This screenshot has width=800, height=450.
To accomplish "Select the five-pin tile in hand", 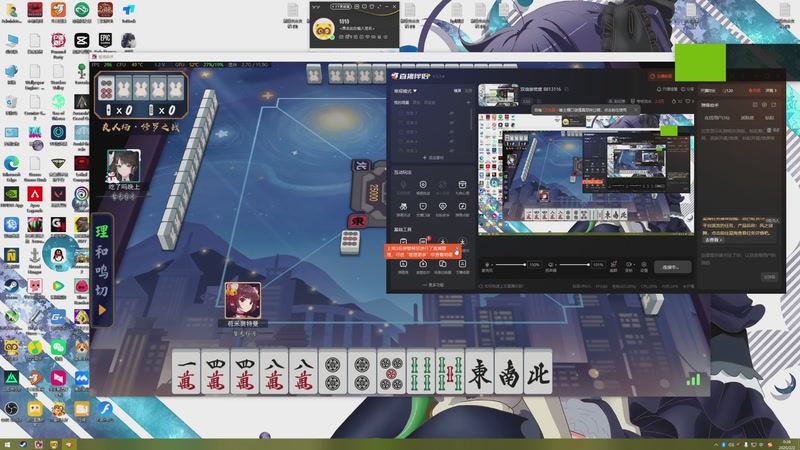I will pyautogui.click(x=391, y=372).
